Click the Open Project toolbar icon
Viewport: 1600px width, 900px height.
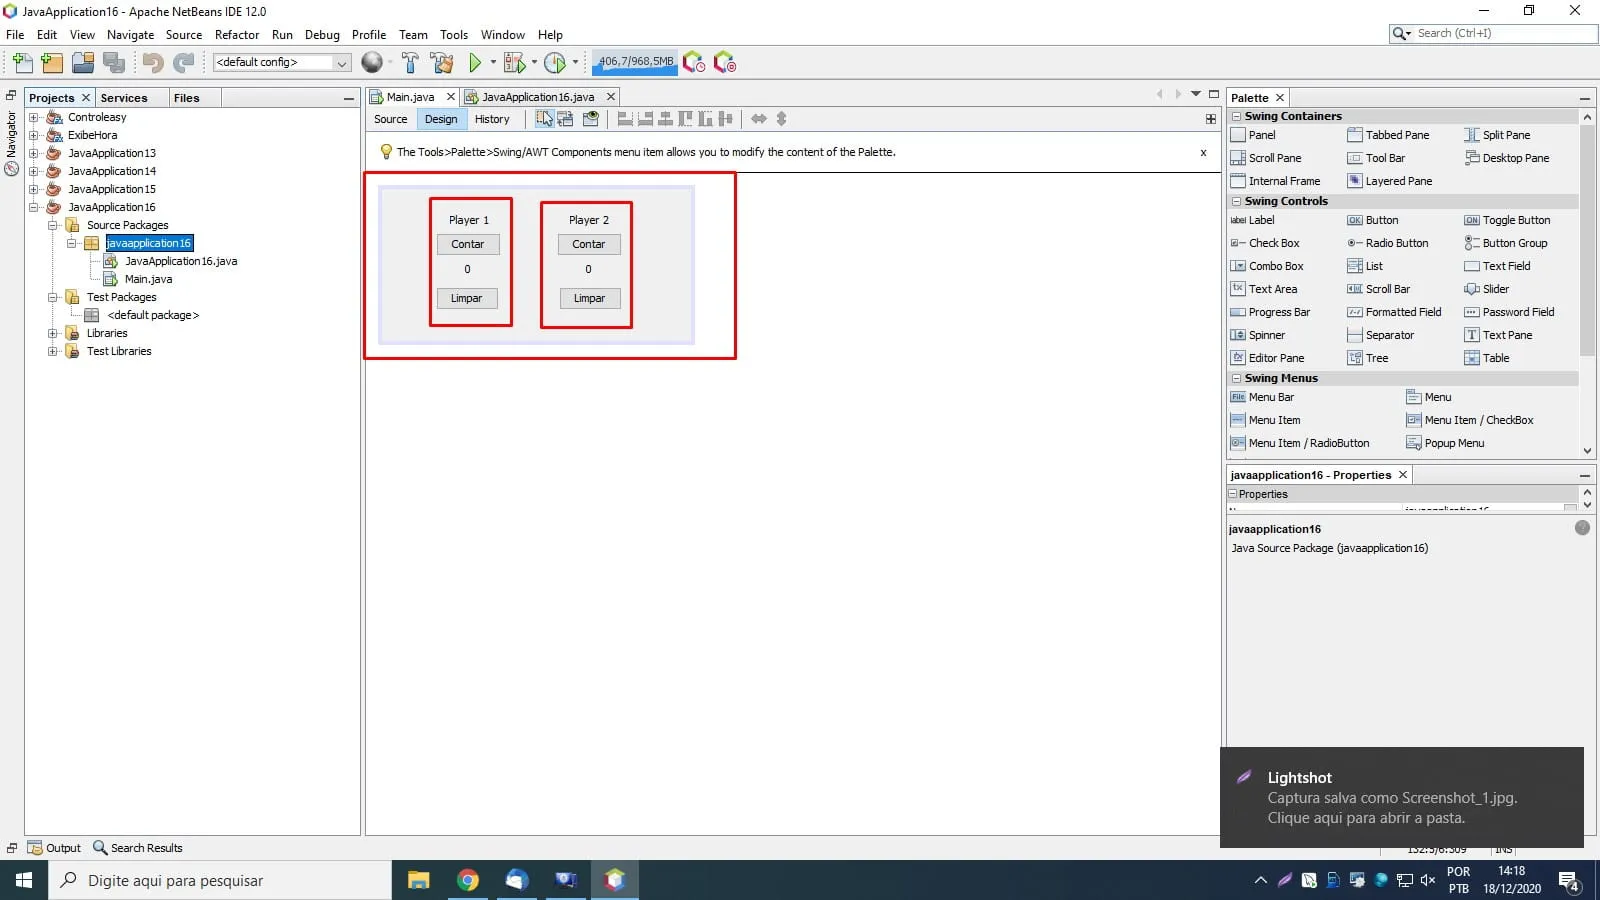tap(83, 63)
